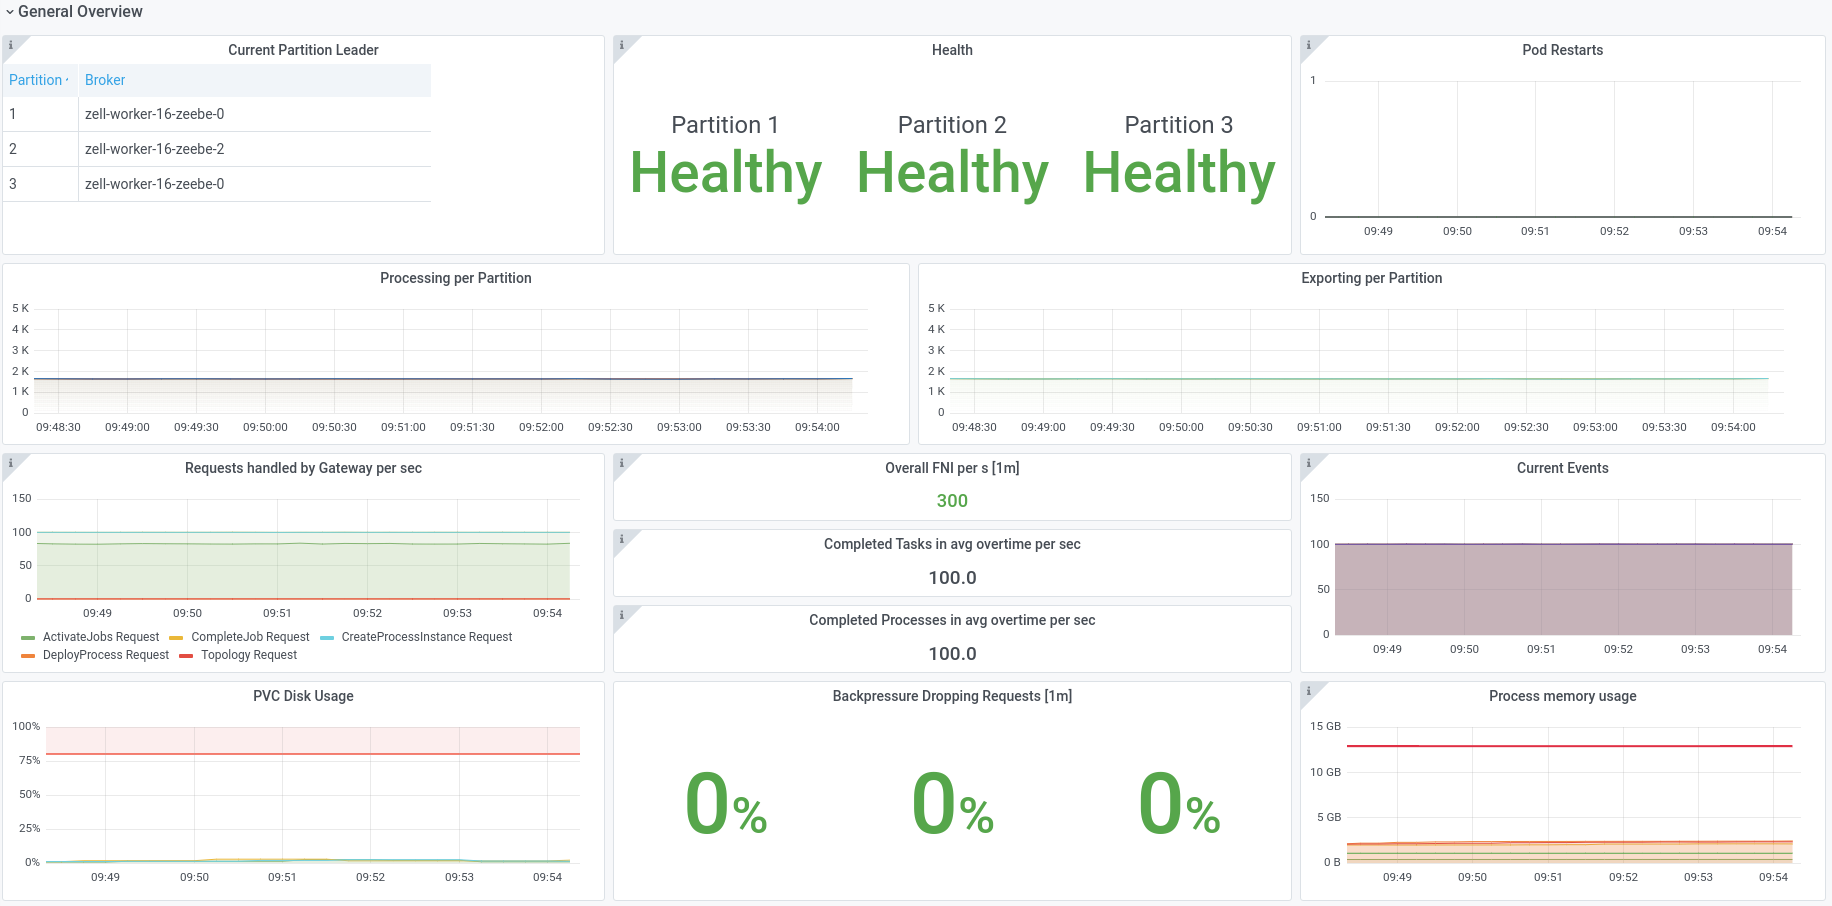Screen dimensions: 1832x906
Task: Show info icon of Health panel
Action: click(x=622, y=45)
